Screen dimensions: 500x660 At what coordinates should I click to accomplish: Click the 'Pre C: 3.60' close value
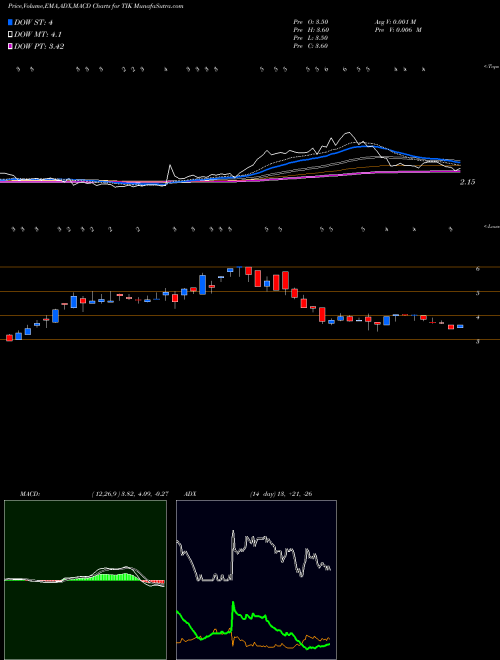(311, 46)
